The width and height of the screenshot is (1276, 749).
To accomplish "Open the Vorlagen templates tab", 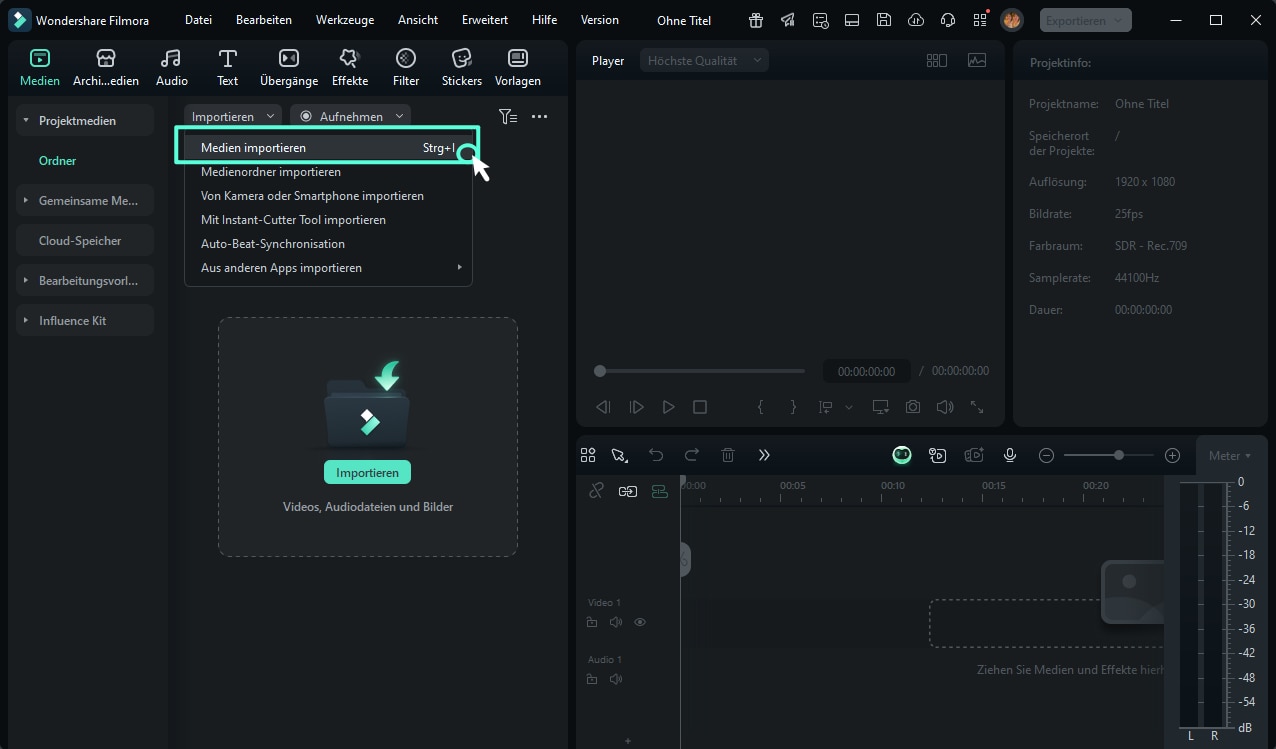I will 518,68.
